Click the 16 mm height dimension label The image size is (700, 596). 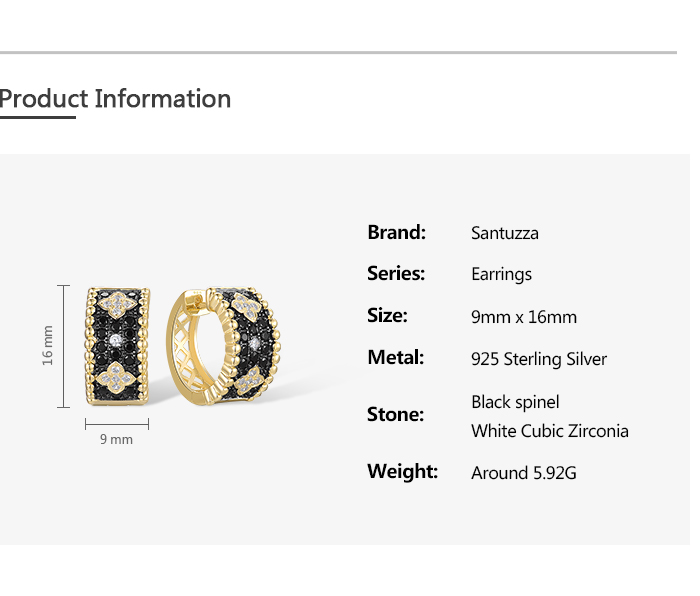click(47, 345)
